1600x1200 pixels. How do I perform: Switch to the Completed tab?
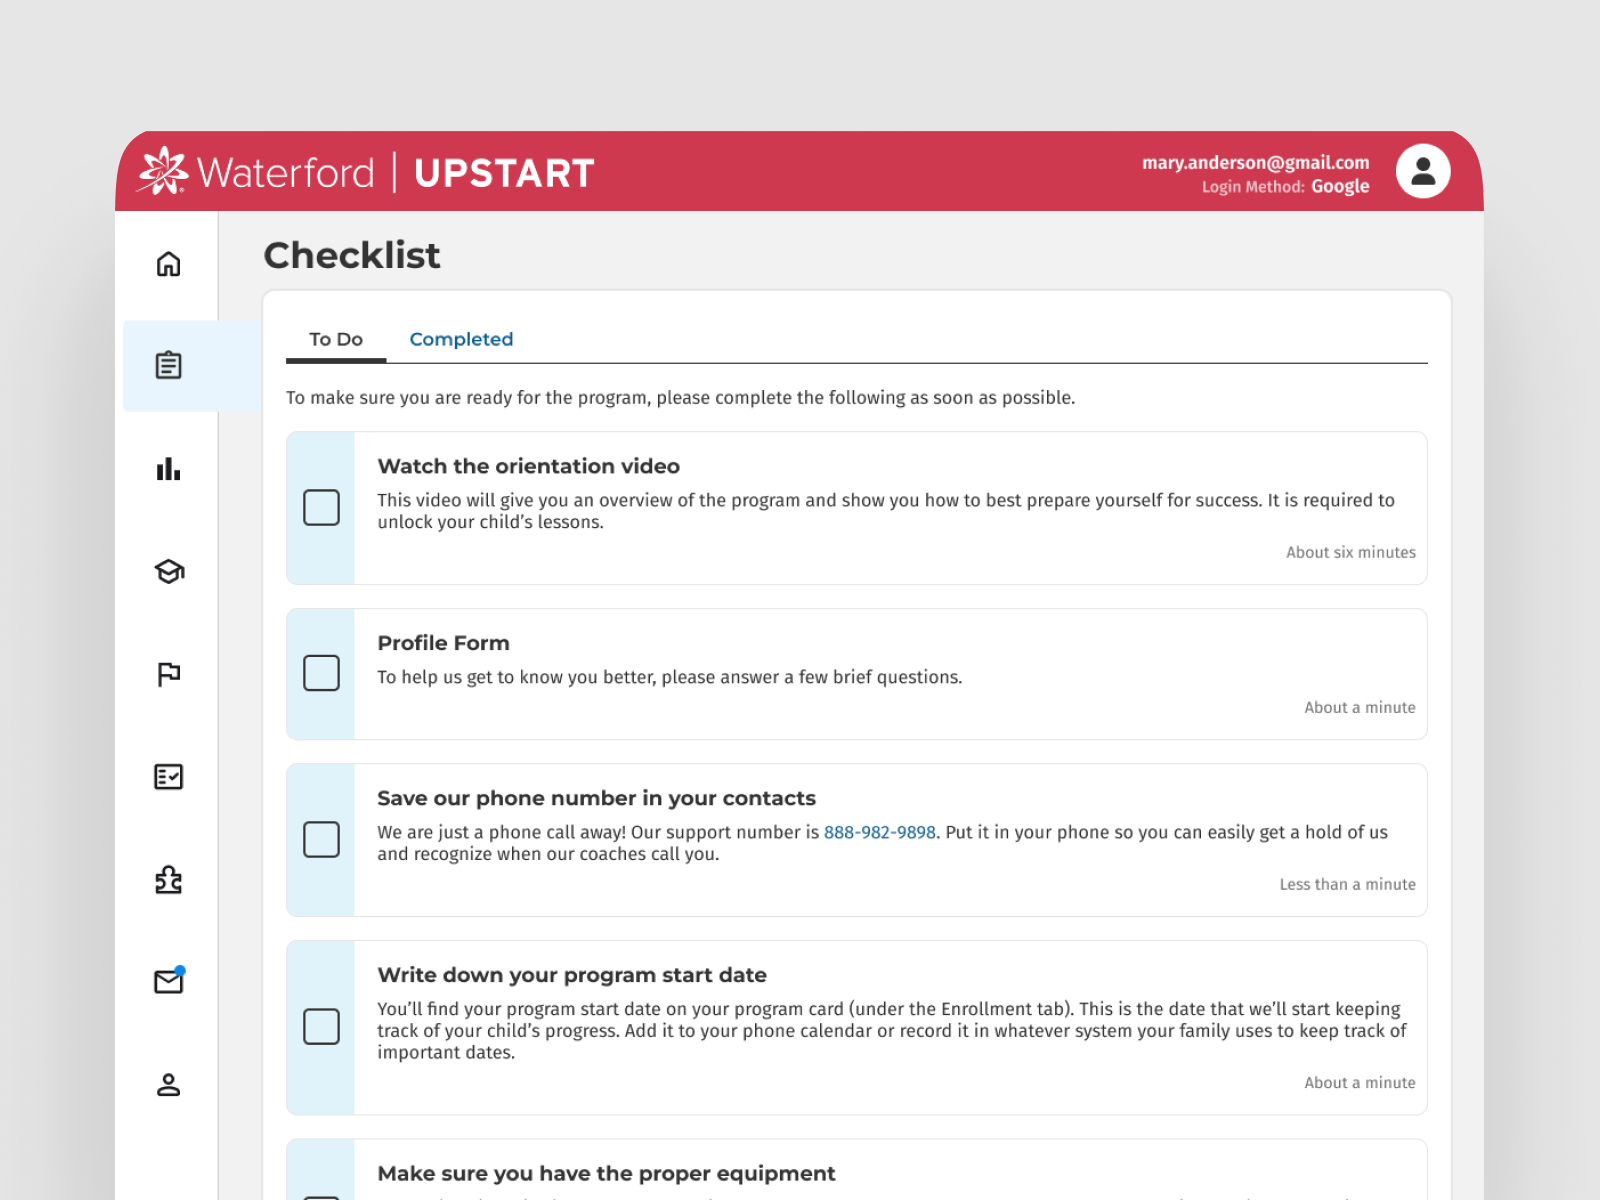461,340
